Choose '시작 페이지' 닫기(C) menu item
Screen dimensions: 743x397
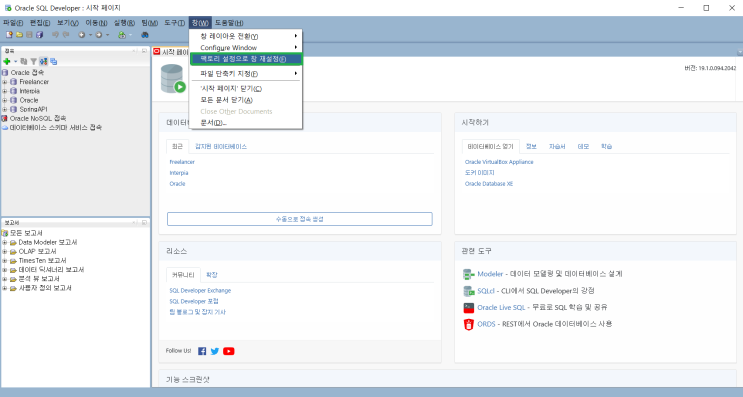pos(245,89)
